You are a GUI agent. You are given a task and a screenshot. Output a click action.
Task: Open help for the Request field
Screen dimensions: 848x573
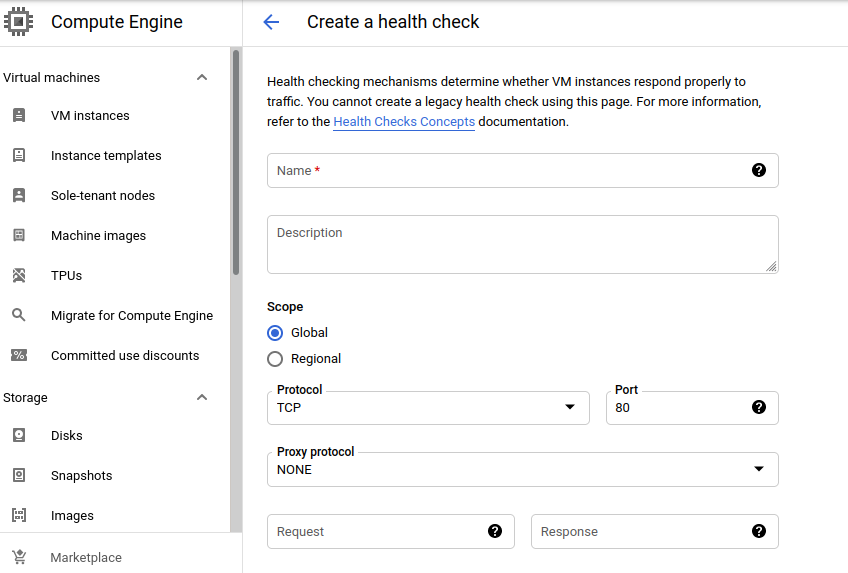pyautogui.click(x=495, y=531)
